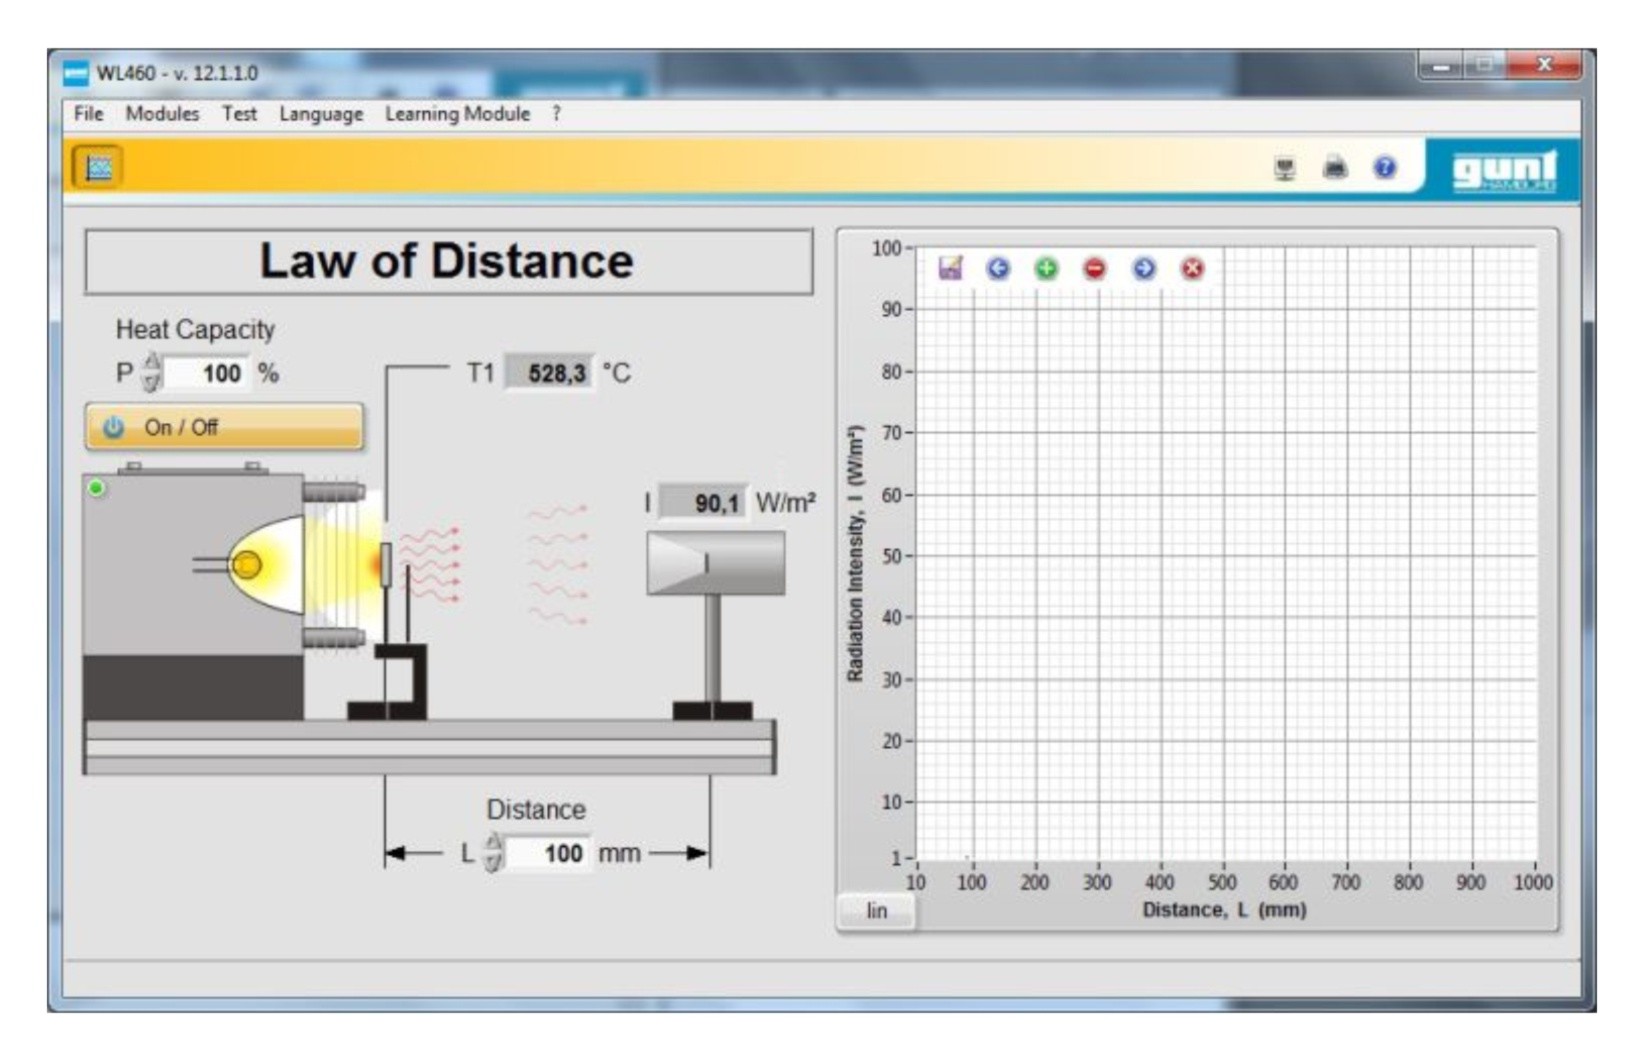1639x1063 pixels.
Task: Click the Distance L value input field
Action: (549, 853)
